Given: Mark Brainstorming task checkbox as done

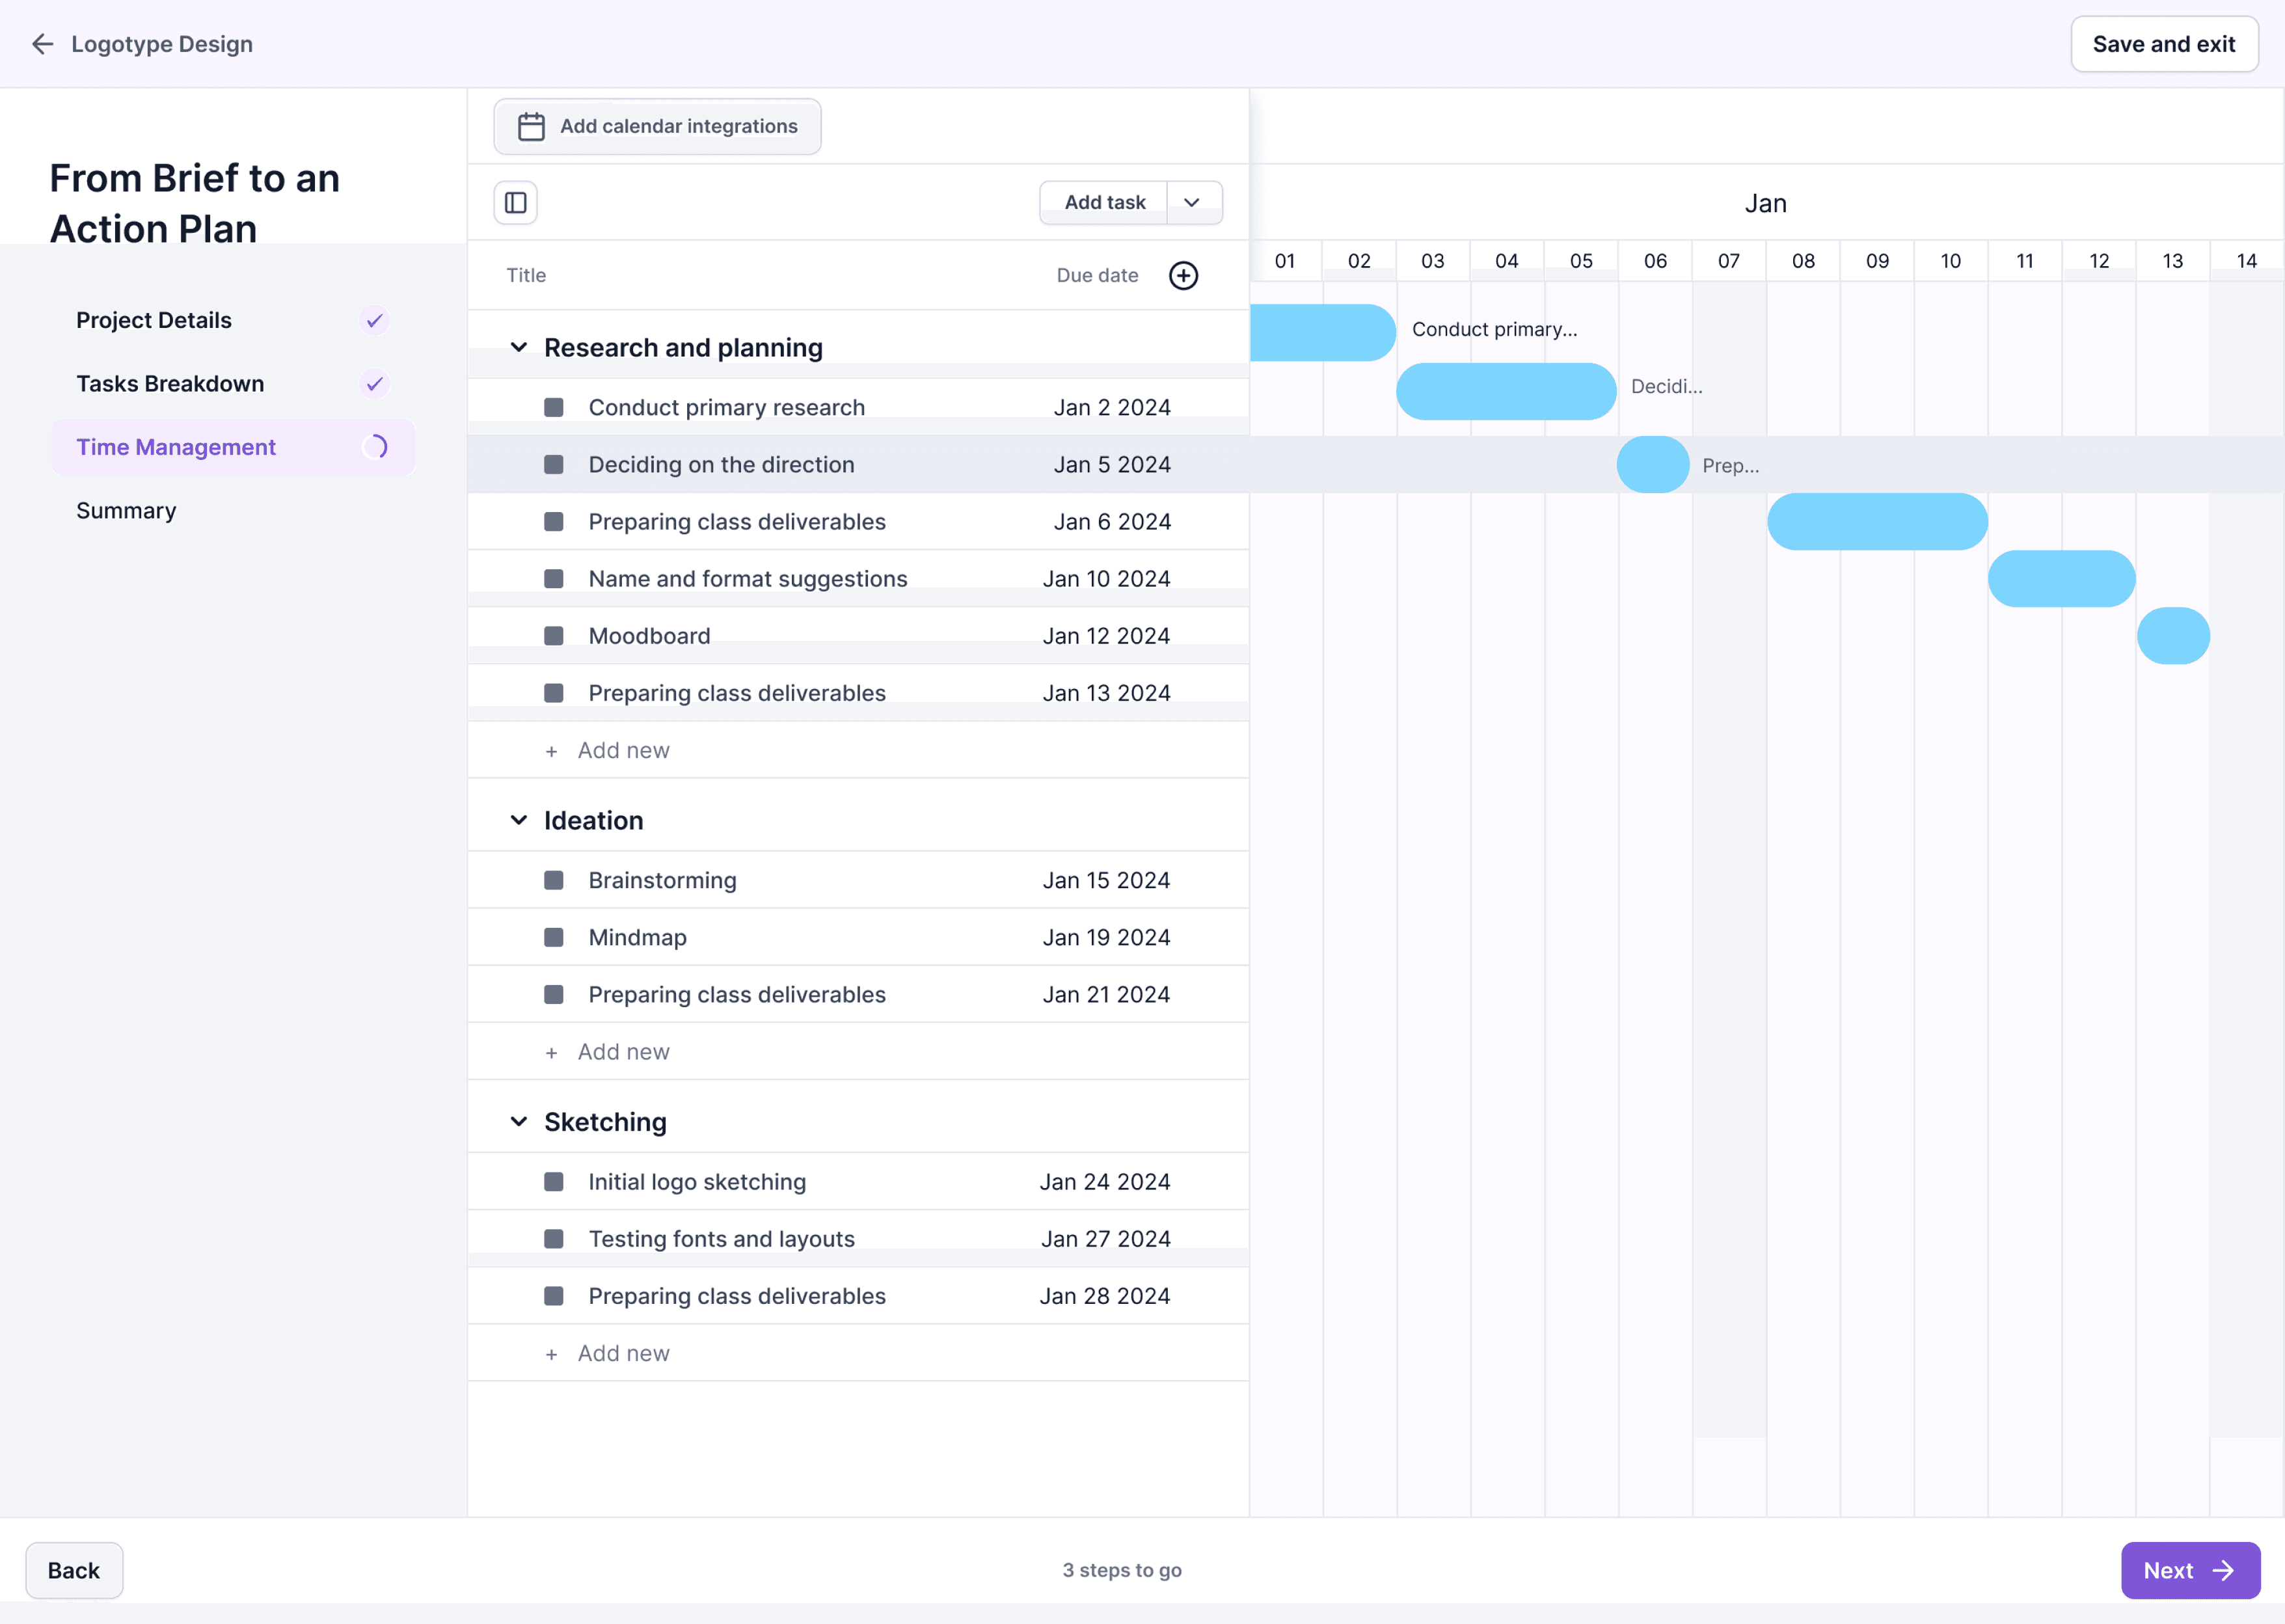Looking at the screenshot, I should point(554,880).
